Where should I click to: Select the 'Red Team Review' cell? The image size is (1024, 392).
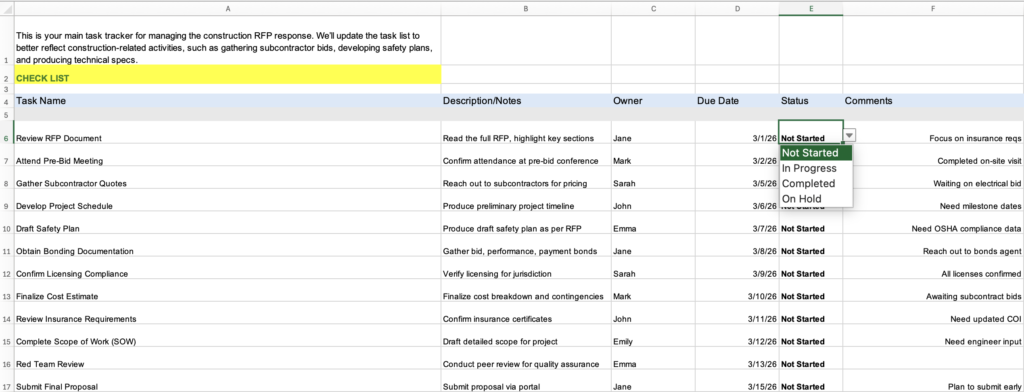pos(227,358)
